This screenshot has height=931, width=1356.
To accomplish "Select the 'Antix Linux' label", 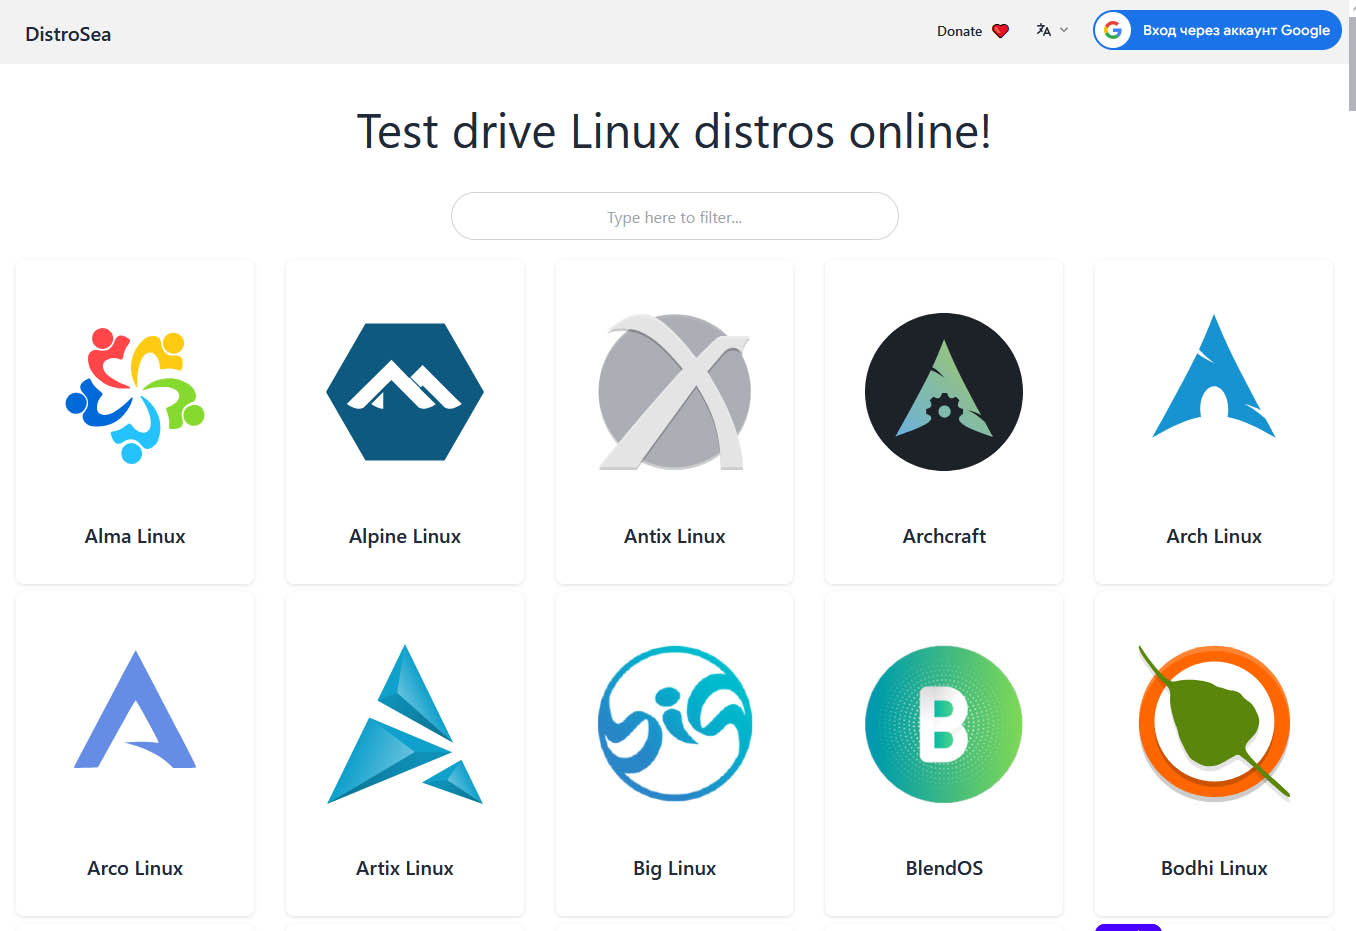I will [674, 536].
